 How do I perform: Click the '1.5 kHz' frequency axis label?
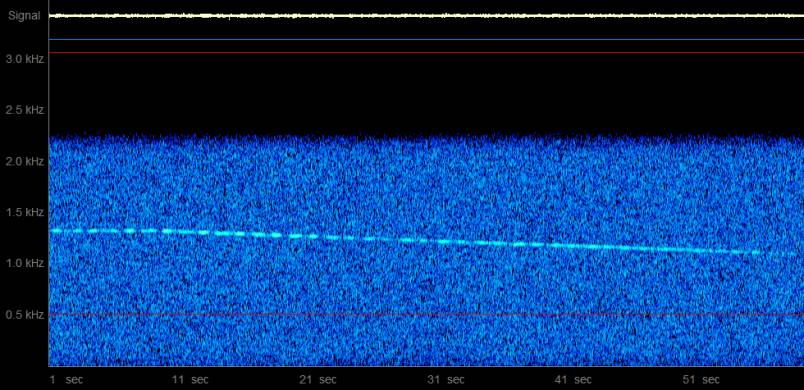[25, 212]
